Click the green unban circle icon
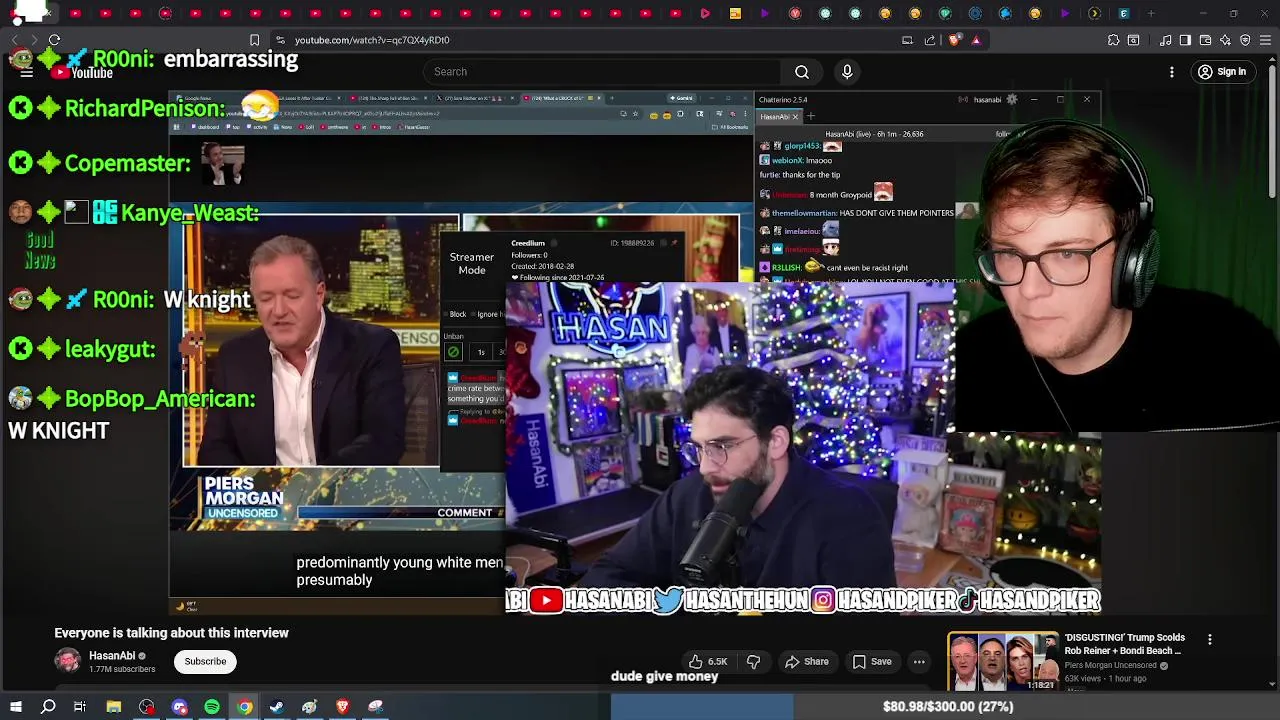The height and width of the screenshot is (720, 1280). 453,352
